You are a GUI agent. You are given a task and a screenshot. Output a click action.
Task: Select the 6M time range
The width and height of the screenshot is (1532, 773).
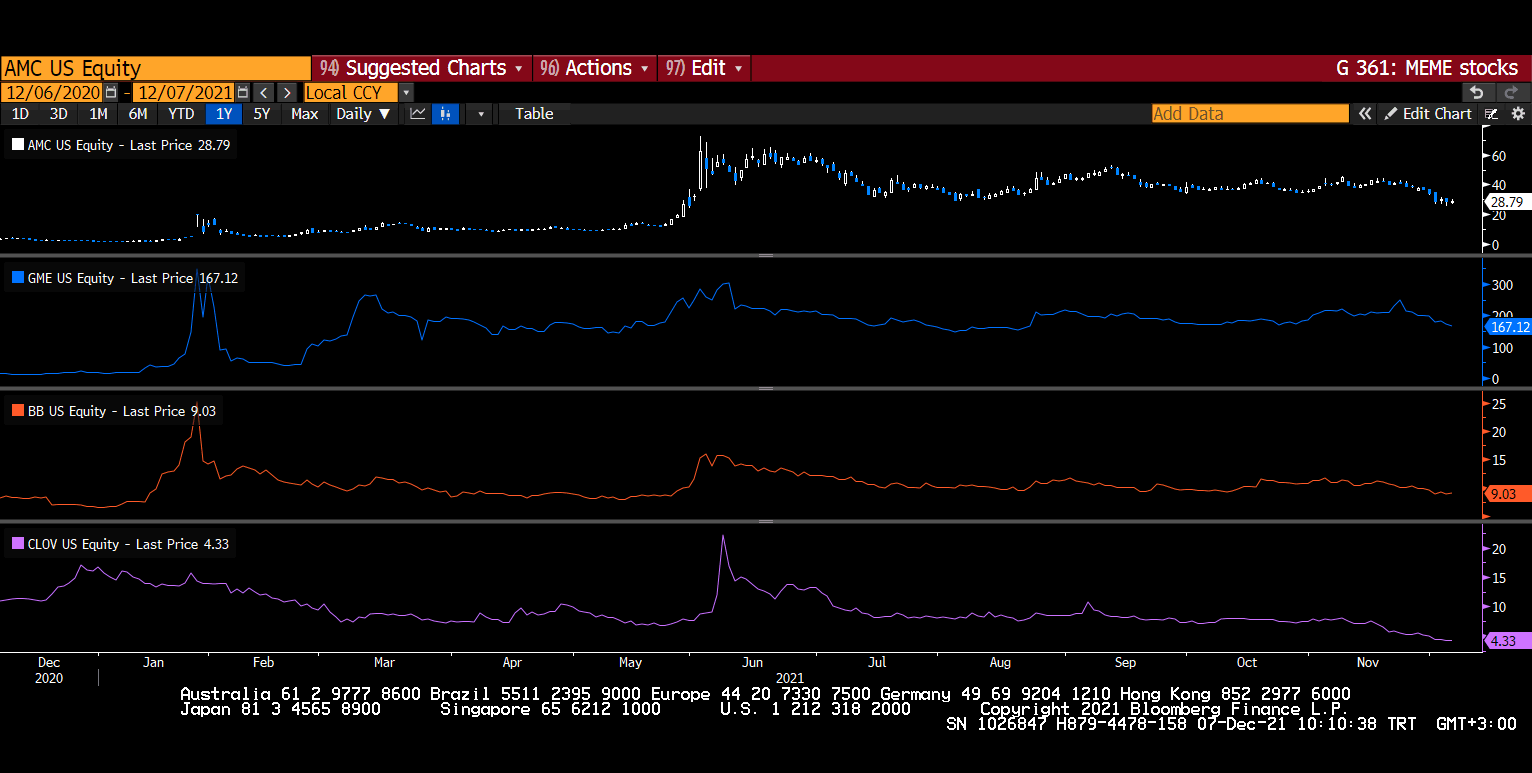[138, 114]
